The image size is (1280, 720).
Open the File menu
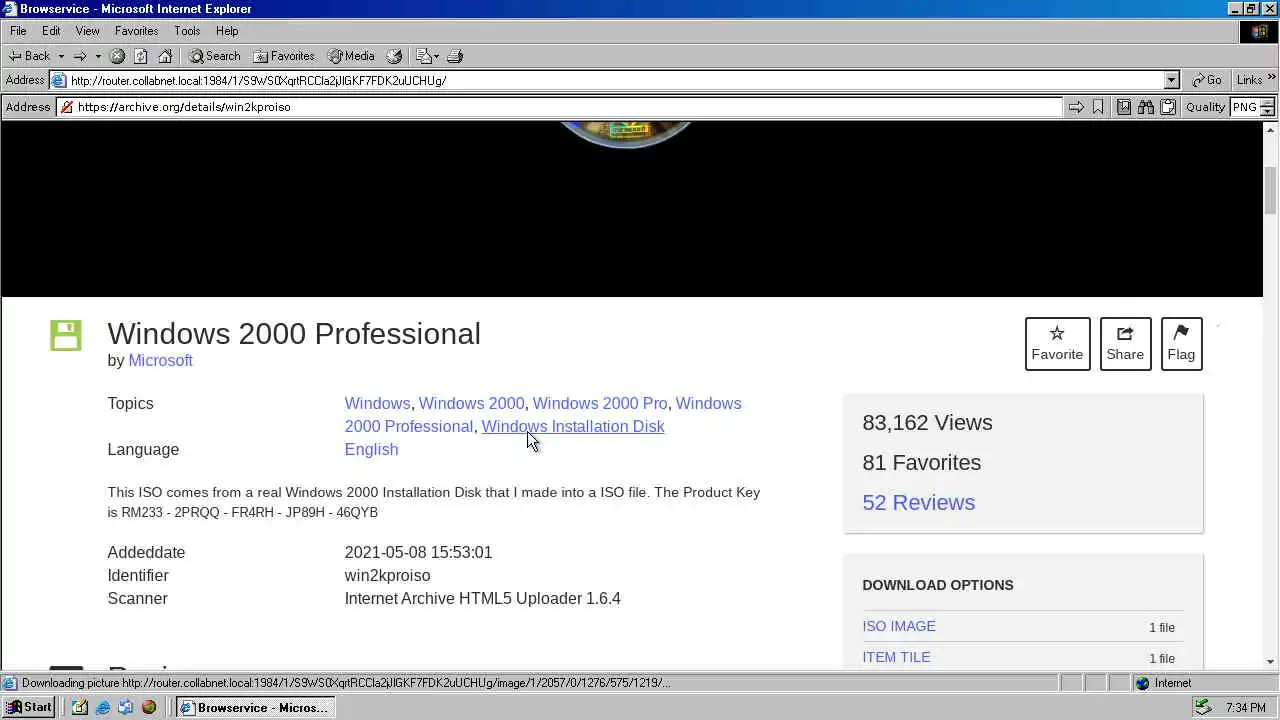point(18,31)
